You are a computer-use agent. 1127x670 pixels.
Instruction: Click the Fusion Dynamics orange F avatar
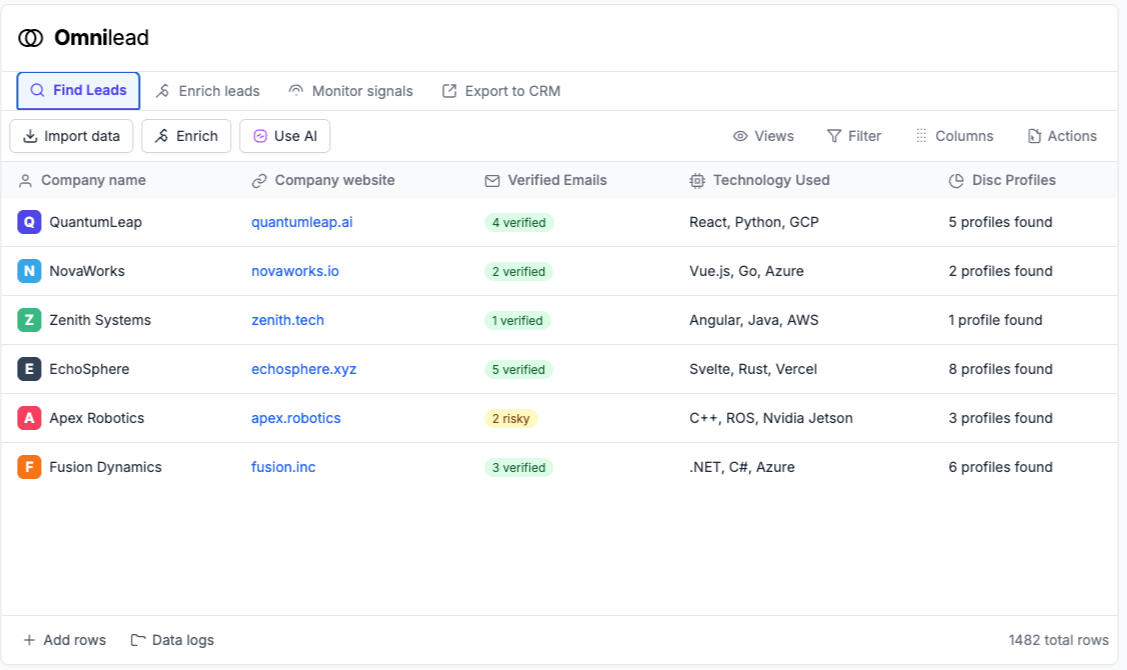(29, 467)
